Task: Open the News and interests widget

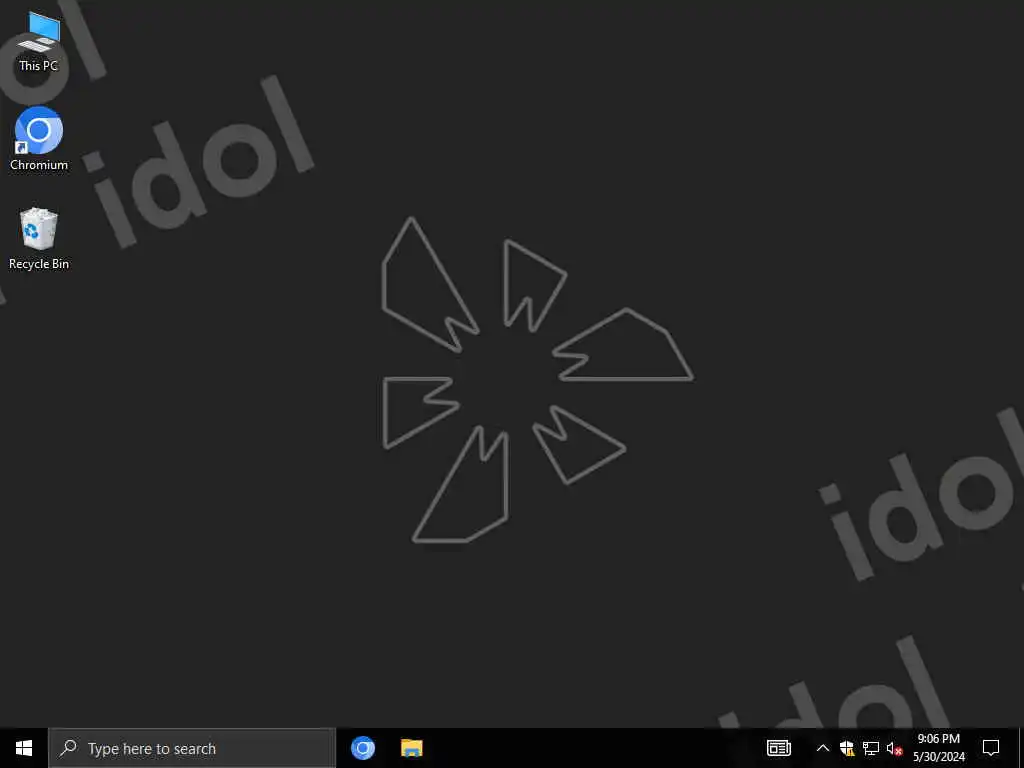Action: point(778,748)
